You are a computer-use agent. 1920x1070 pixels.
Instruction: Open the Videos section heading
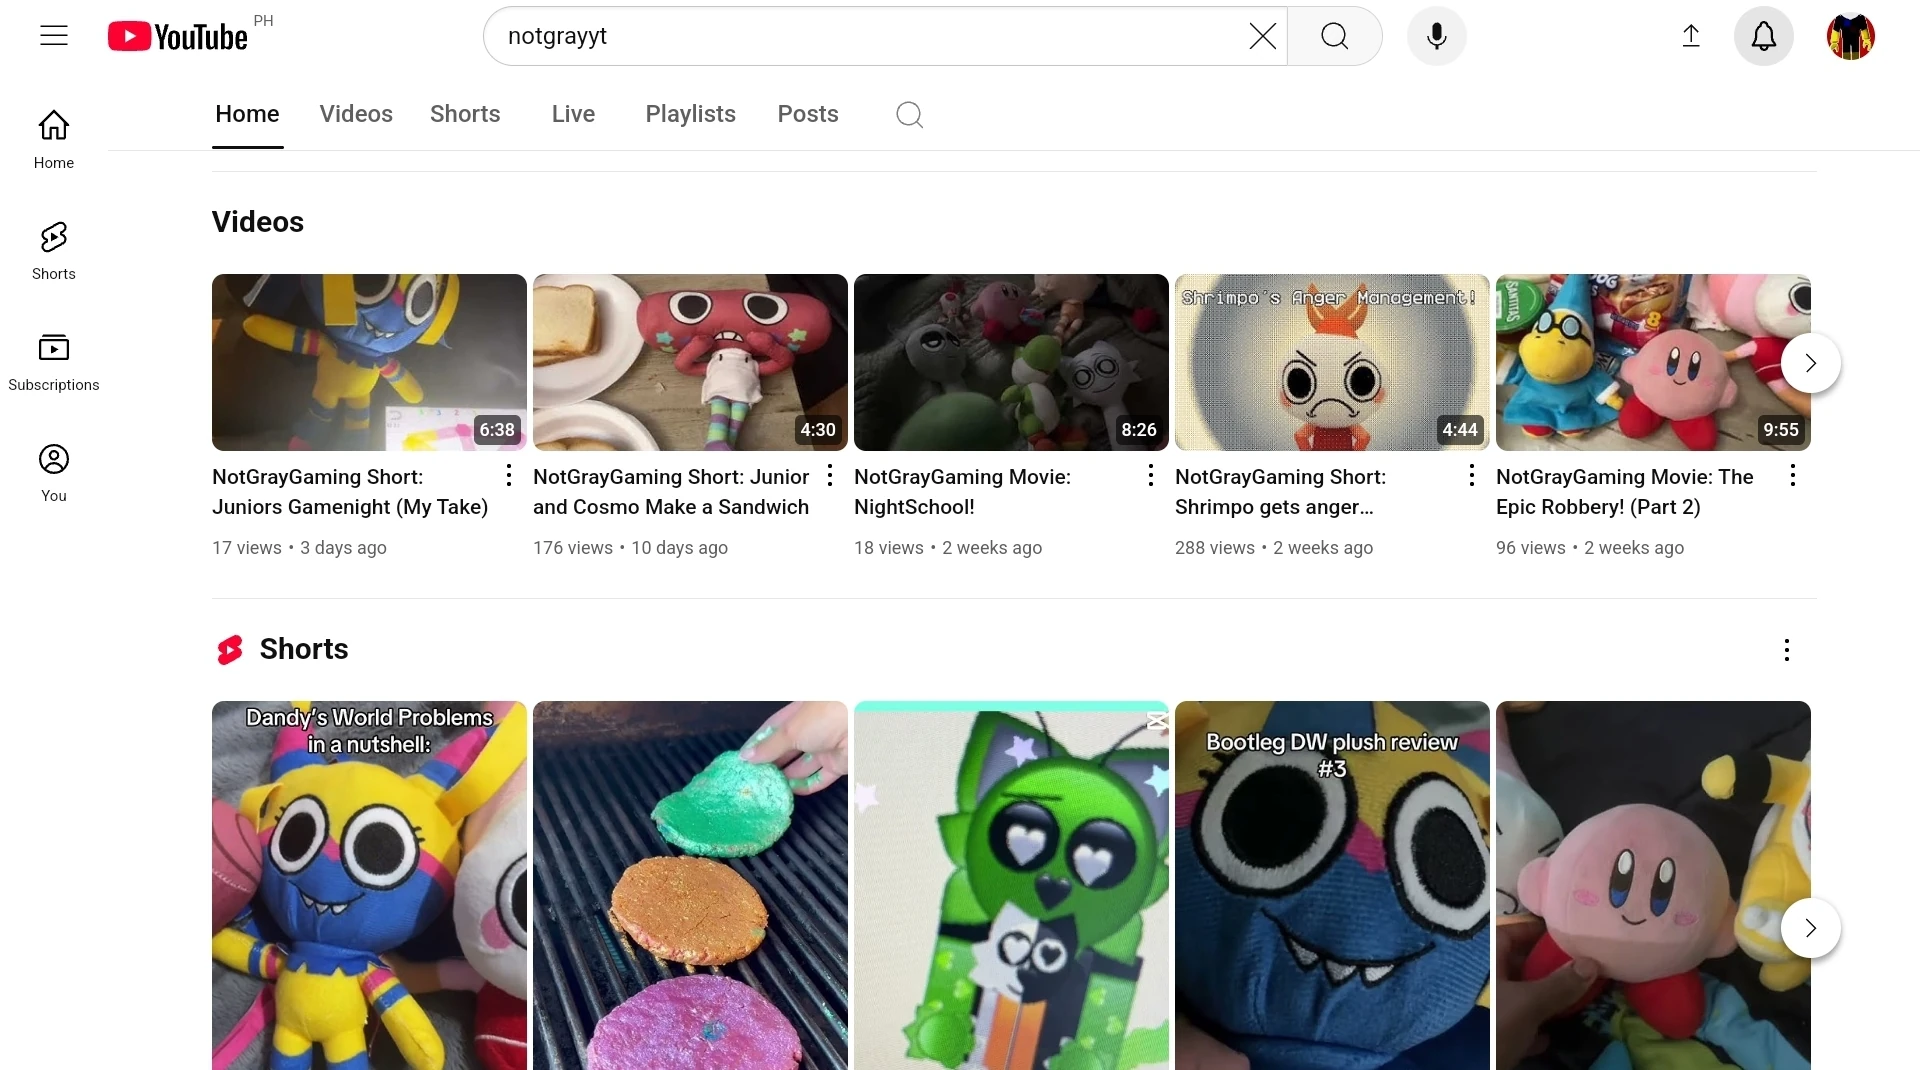tap(258, 222)
